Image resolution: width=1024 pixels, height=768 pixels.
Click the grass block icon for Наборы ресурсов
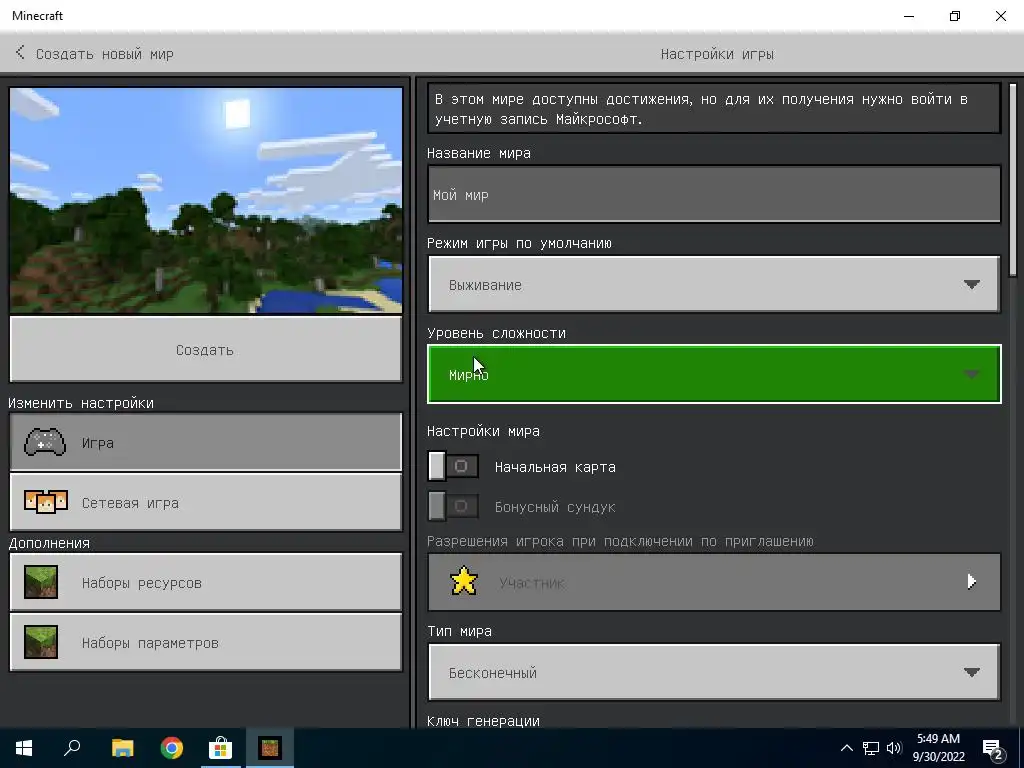point(40,582)
